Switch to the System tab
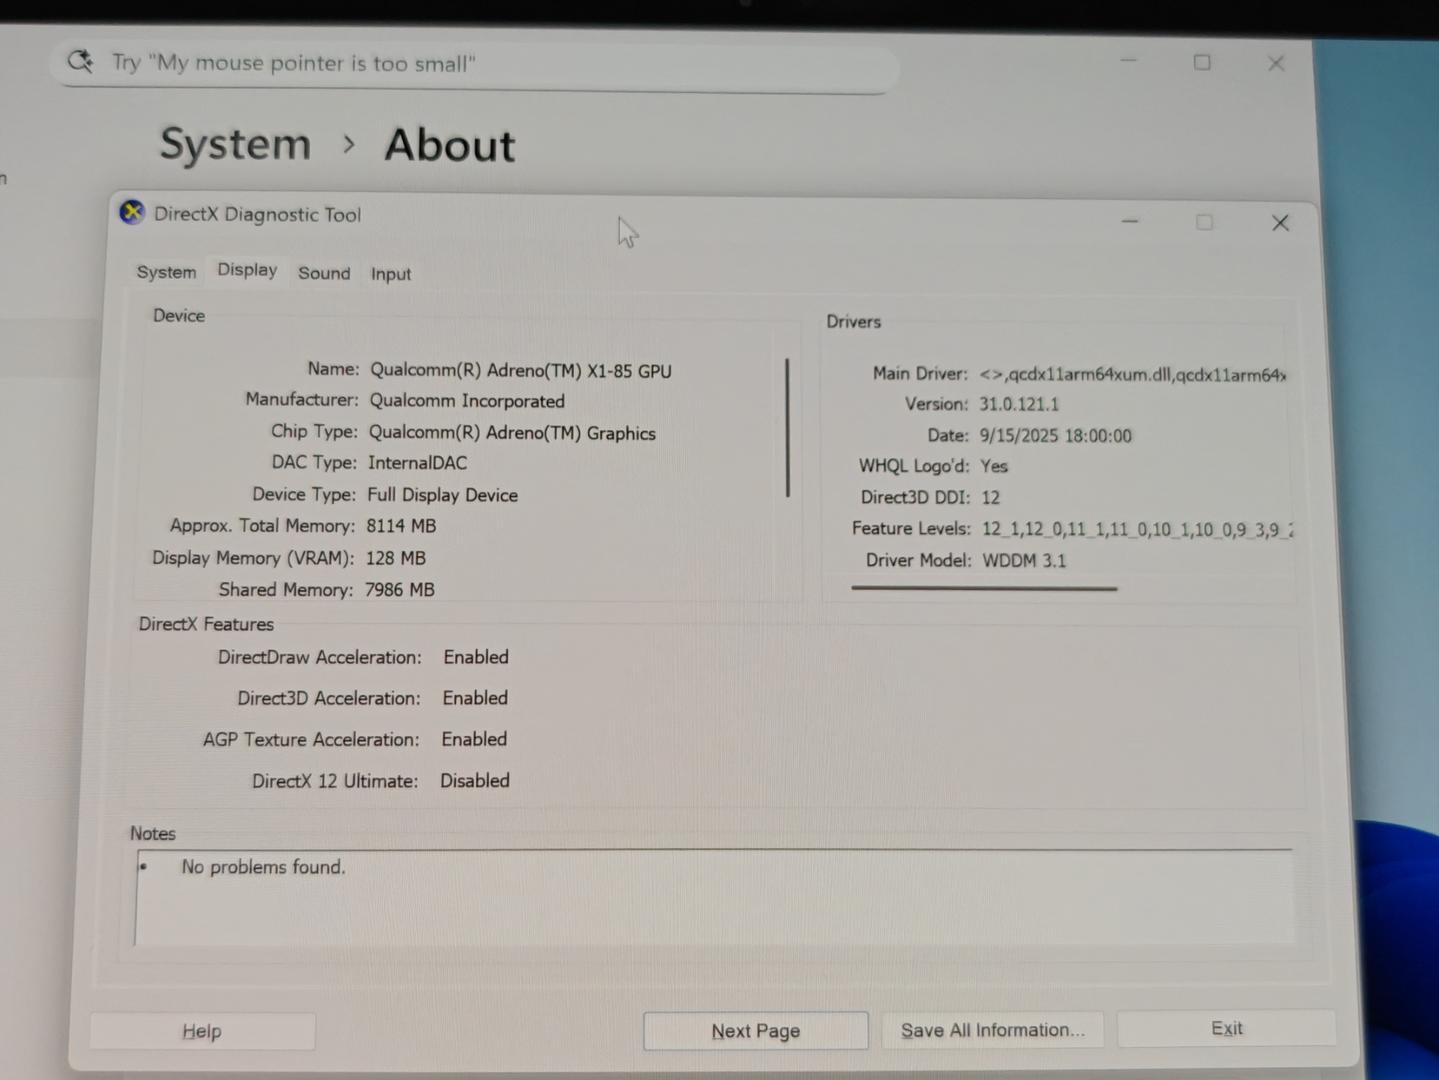 coord(166,272)
